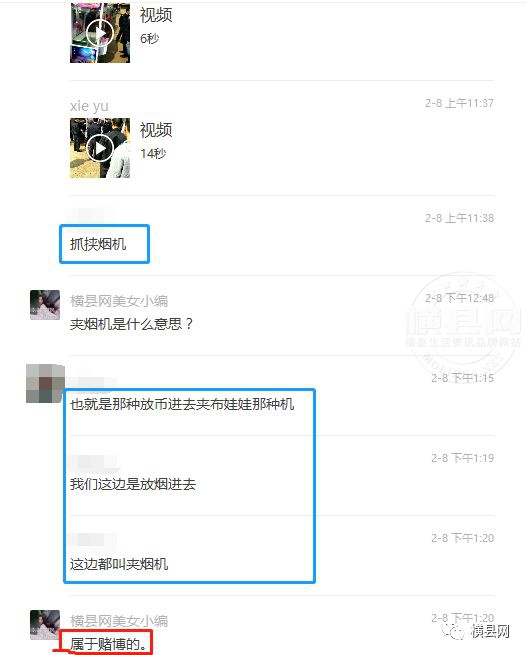Select the message 这边都叫夹烟机

point(119,564)
